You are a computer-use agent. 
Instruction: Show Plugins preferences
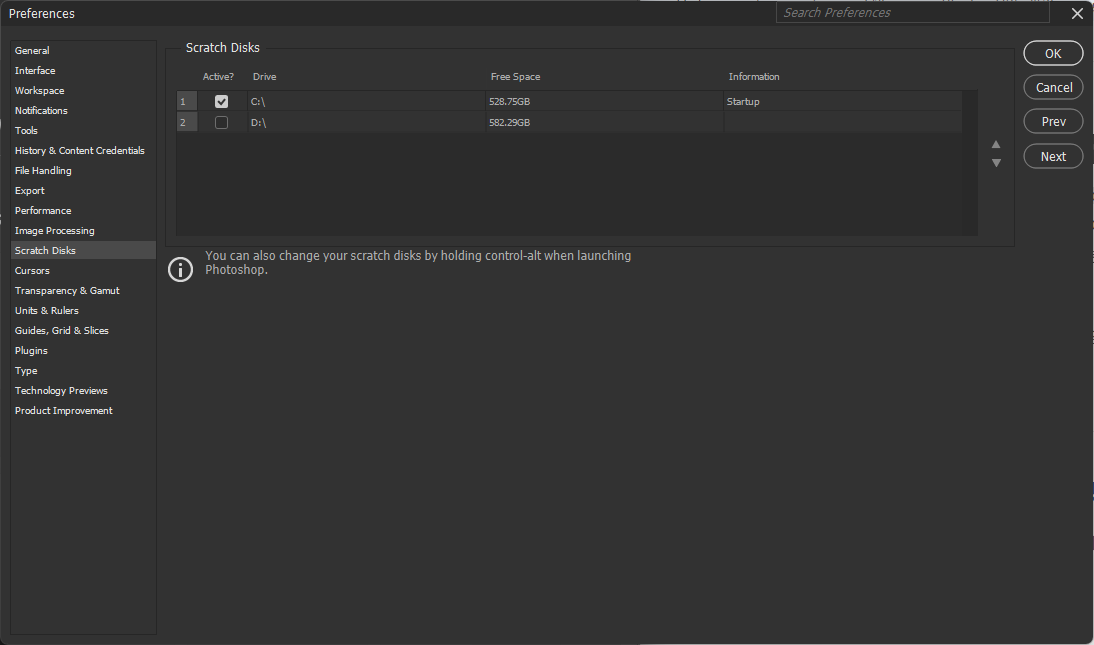point(31,350)
